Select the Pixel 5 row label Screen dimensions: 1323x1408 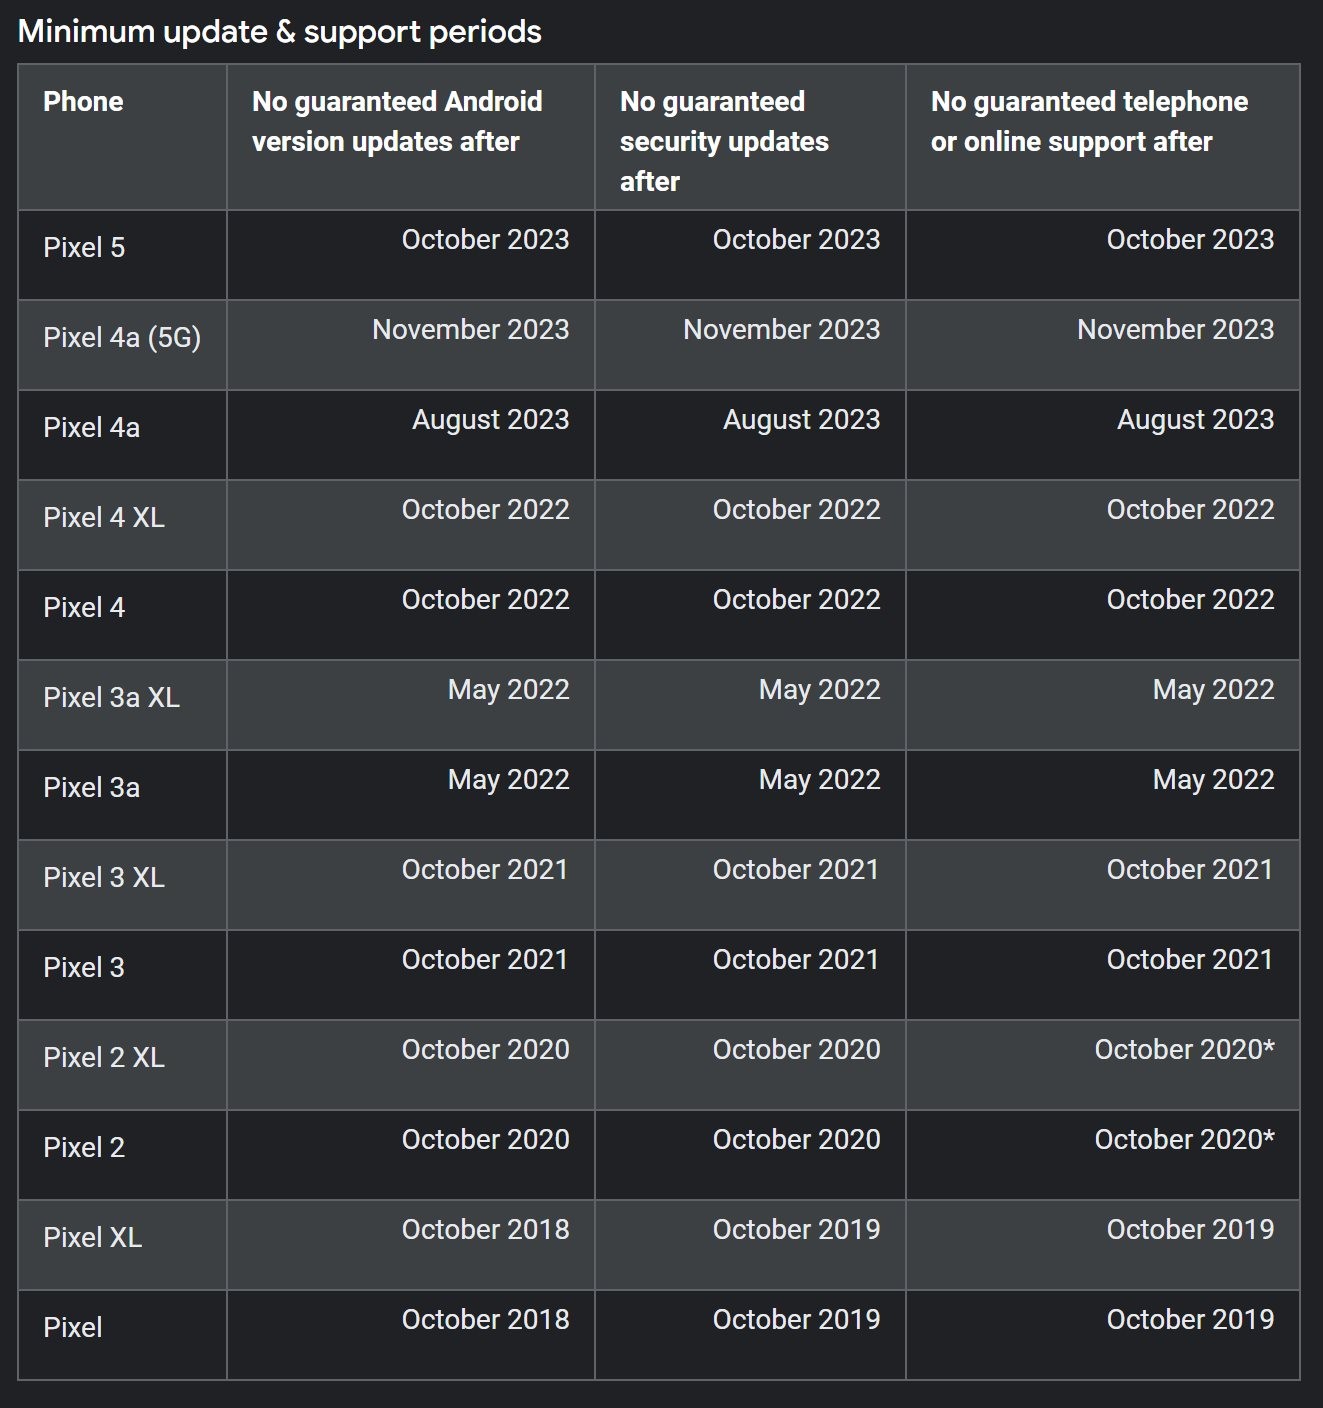pos(84,248)
